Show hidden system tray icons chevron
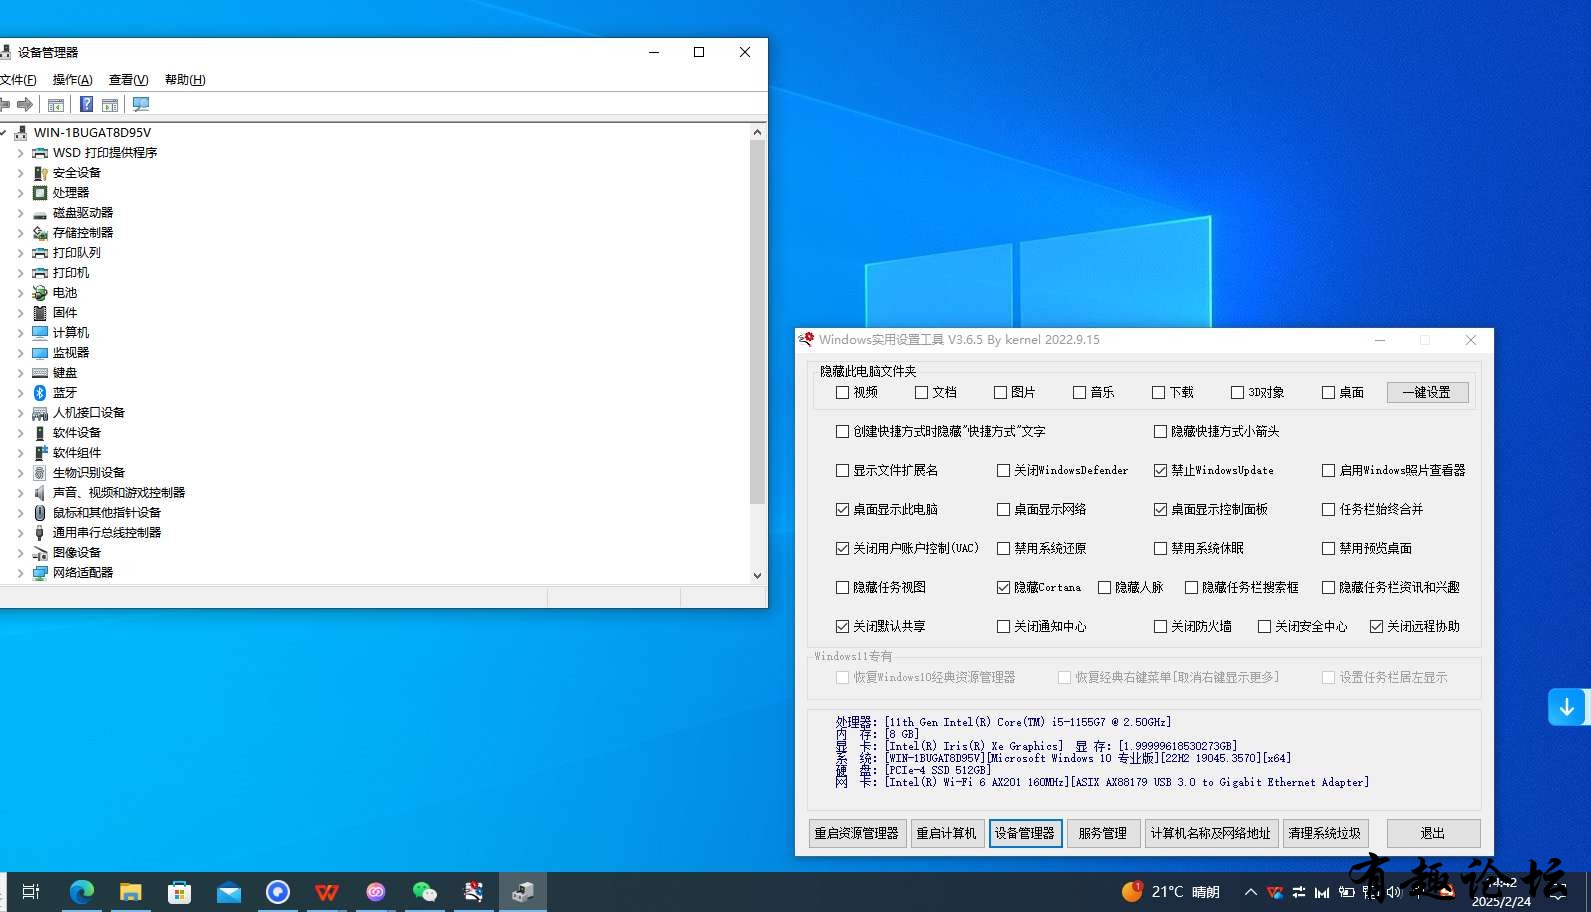This screenshot has height=912, width=1591. coord(1250,892)
